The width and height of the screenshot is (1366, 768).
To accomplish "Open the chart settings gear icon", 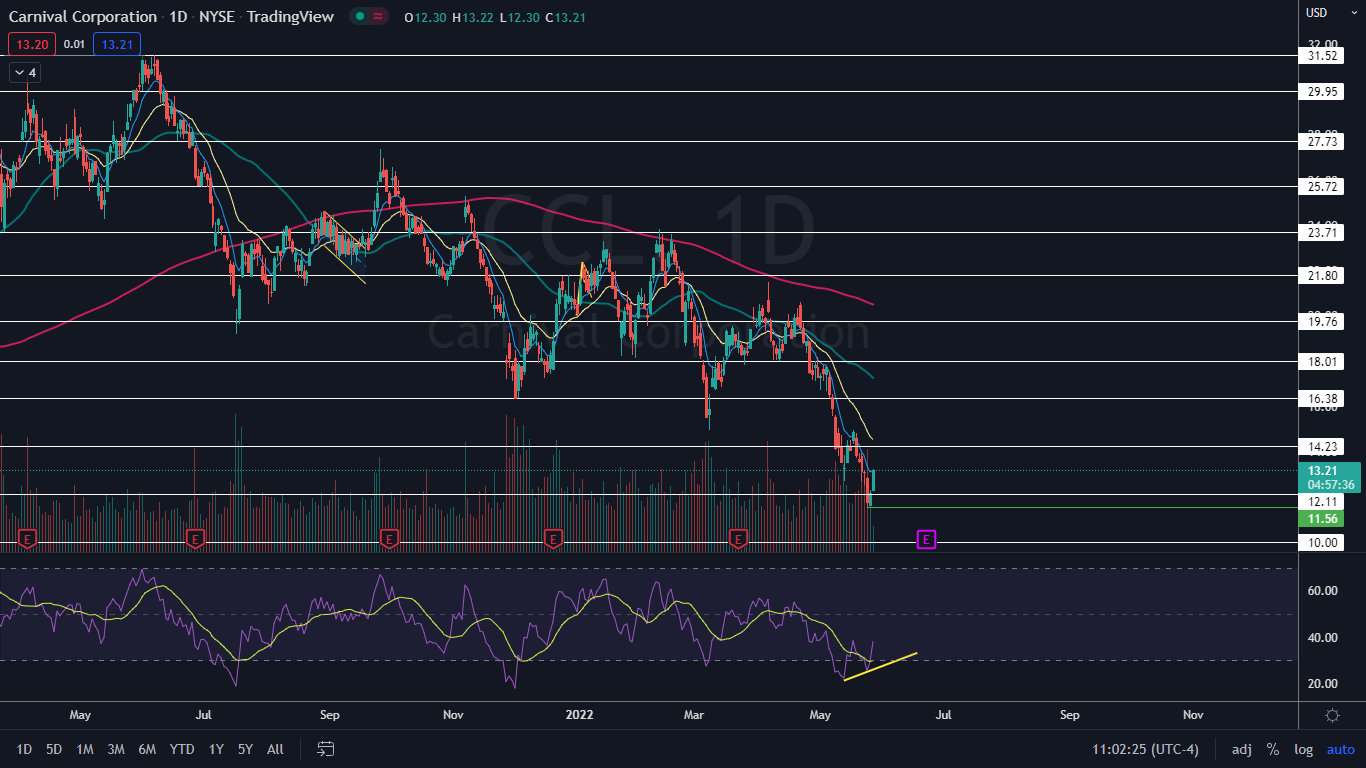I will click(1332, 715).
